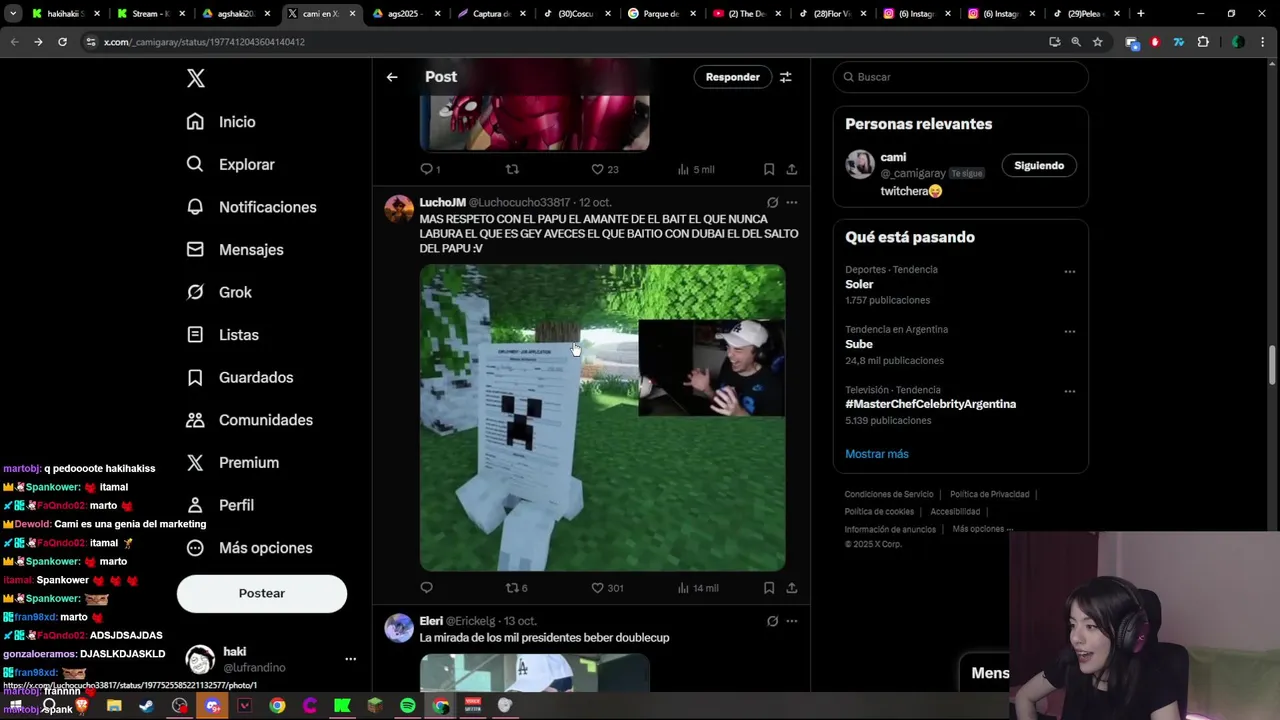Like the top post showing 23 likes
Image resolution: width=1280 pixels, height=720 pixels.
click(x=605, y=169)
